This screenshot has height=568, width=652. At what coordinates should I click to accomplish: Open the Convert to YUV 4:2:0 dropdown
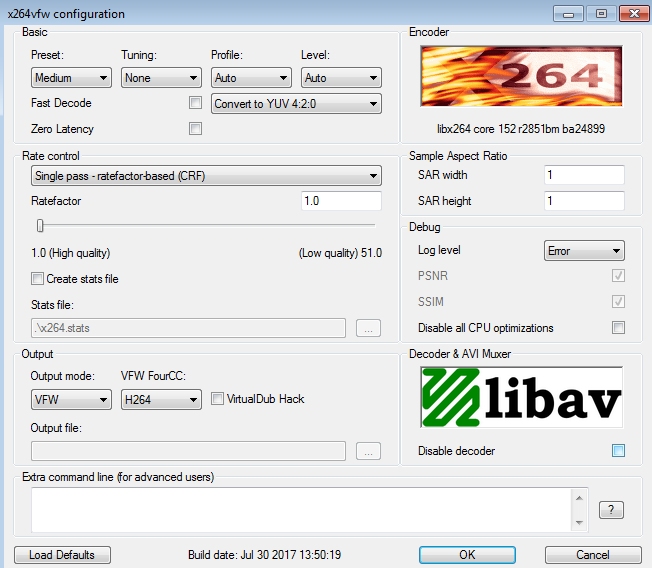296,104
